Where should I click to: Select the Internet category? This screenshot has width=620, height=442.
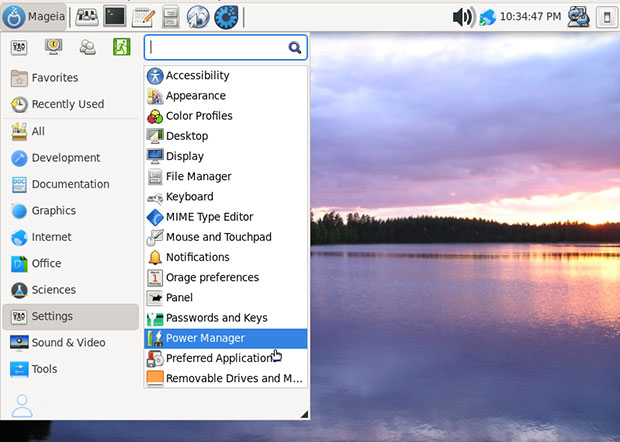[70, 237]
